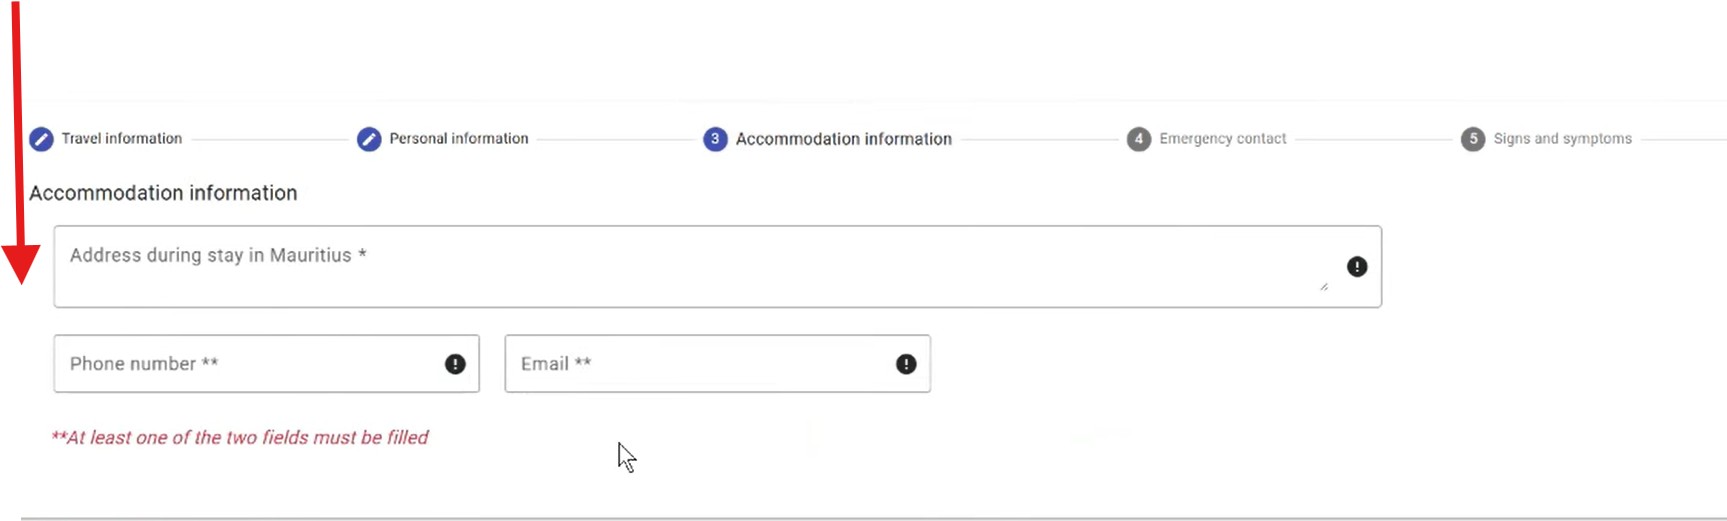Click the Email field info icon
The width and height of the screenshot is (1727, 521).
coord(906,364)
